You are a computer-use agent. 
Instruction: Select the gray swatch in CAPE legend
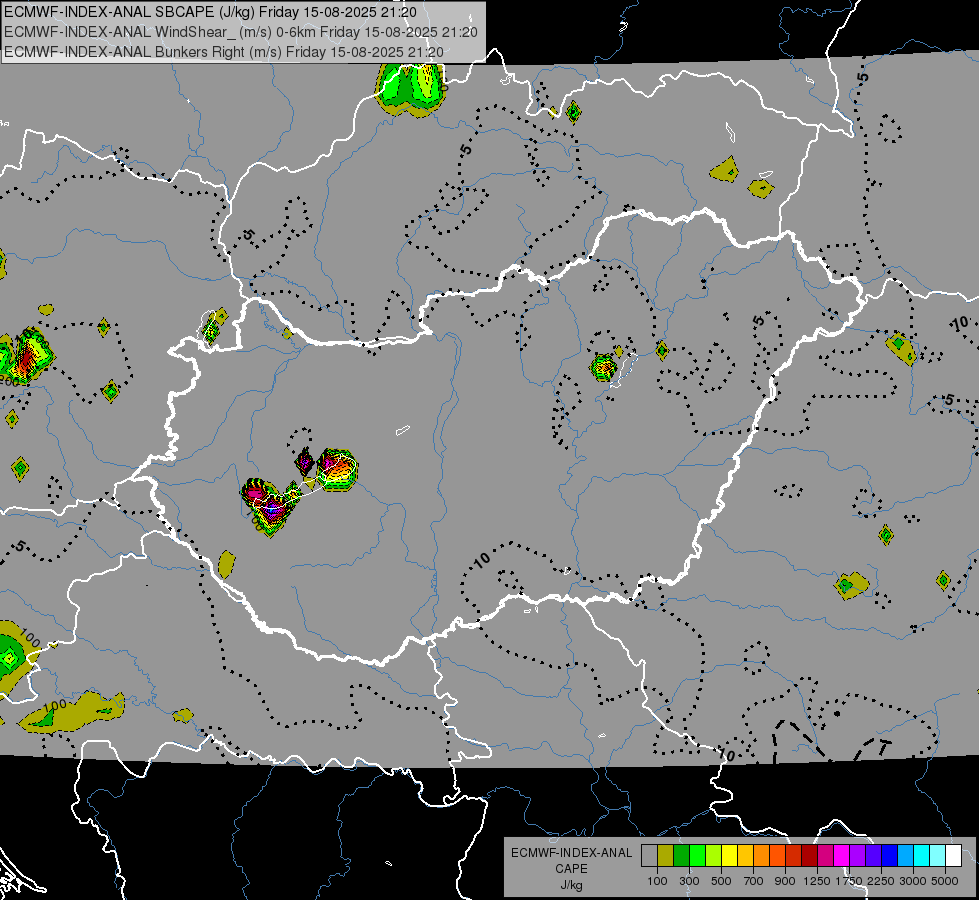click(x=649, y=855)
